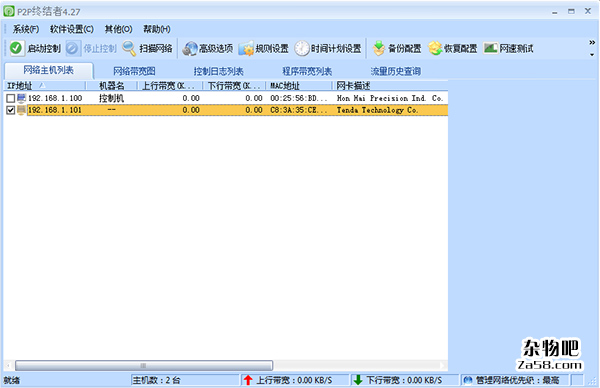Open 高级选项 via its globe icon
This screenshot has height=388, width=600.
click(189, 49)
